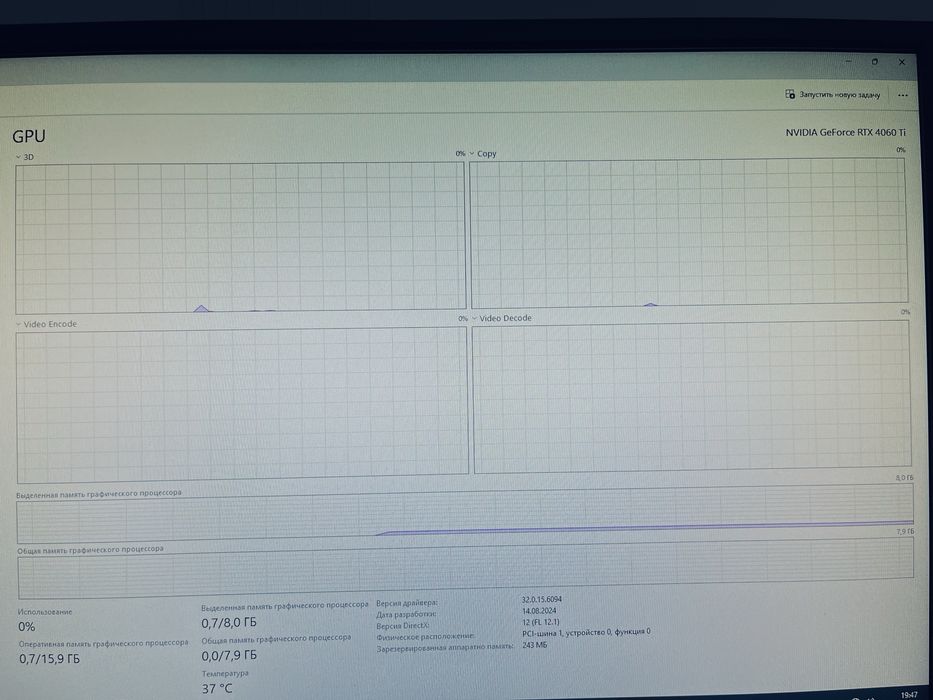Open the Video Encode engine dropdown

(x=18, y=324)
